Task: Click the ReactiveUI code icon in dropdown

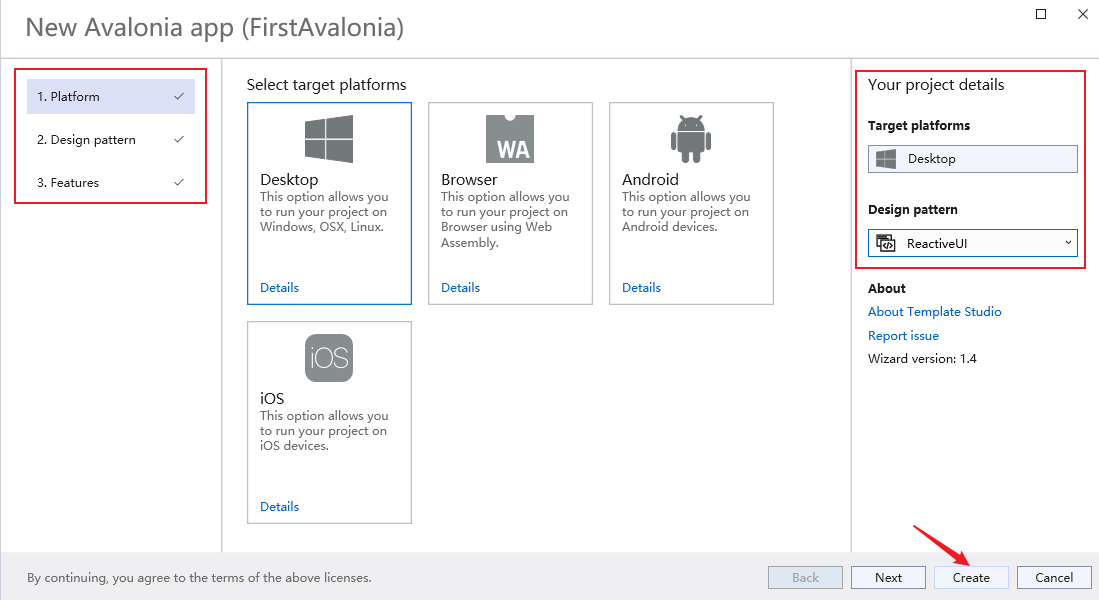Action: point(886,243)
